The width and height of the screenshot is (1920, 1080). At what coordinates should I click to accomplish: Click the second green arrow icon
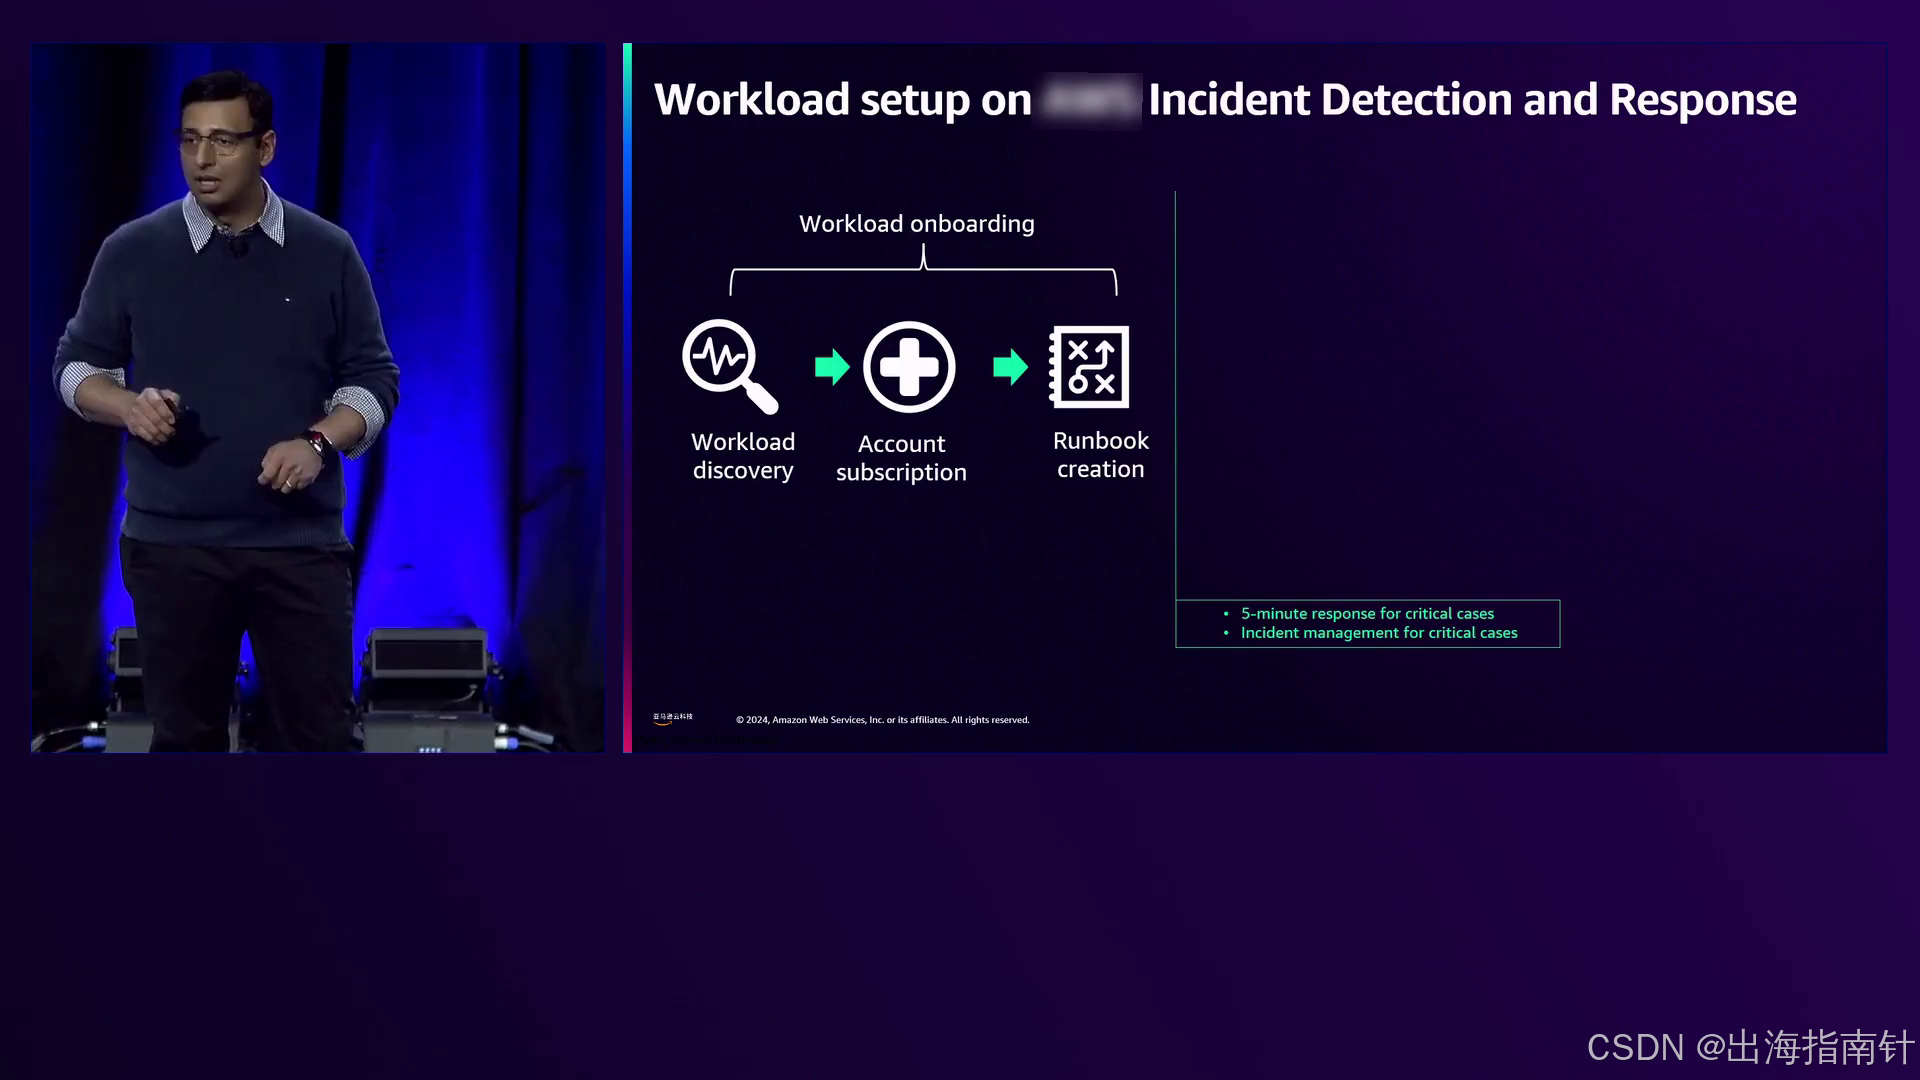pos(1010,367)
